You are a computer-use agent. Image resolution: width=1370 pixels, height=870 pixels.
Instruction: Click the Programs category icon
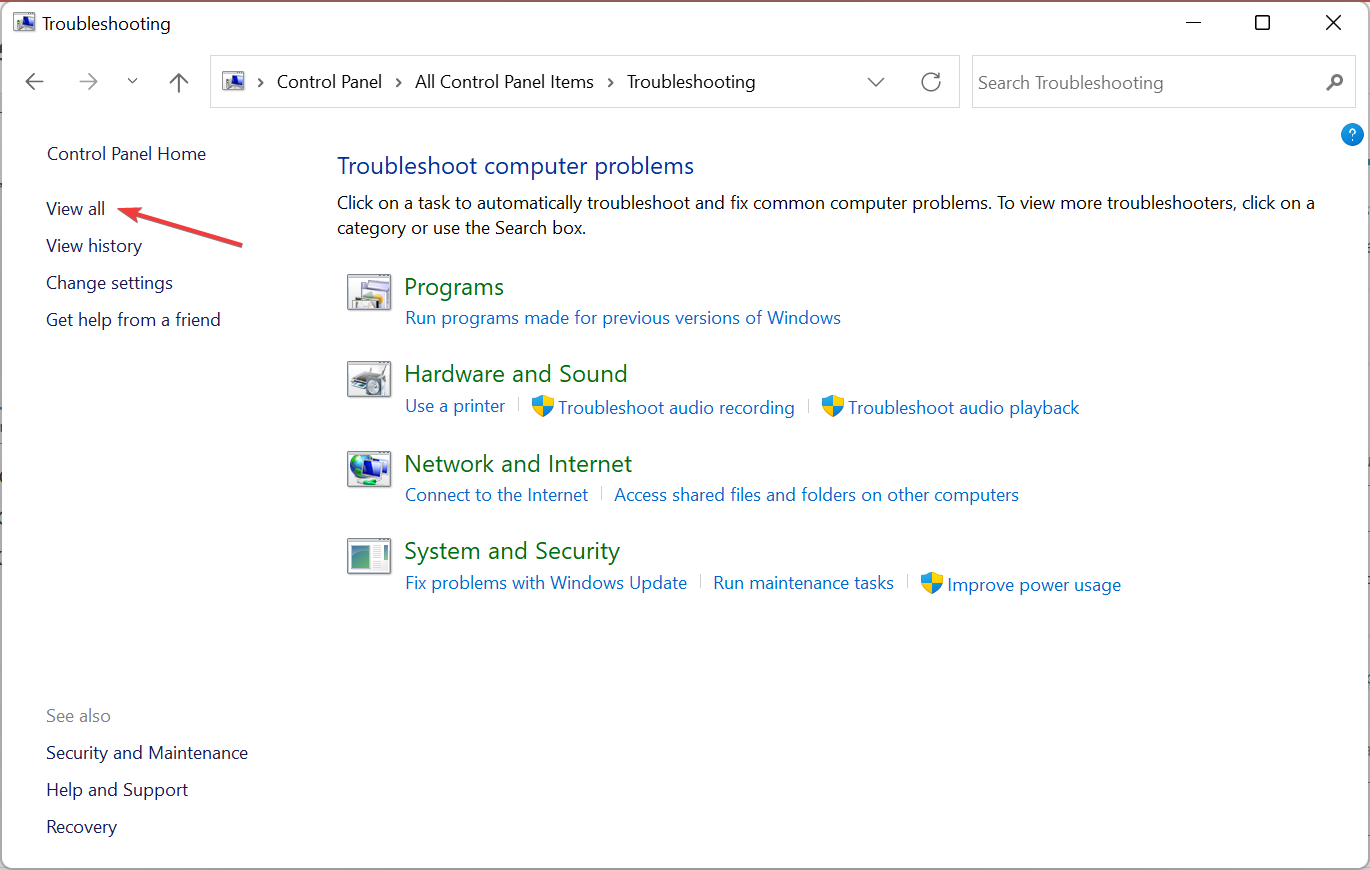pyautogui.click(x=369, y=293)
